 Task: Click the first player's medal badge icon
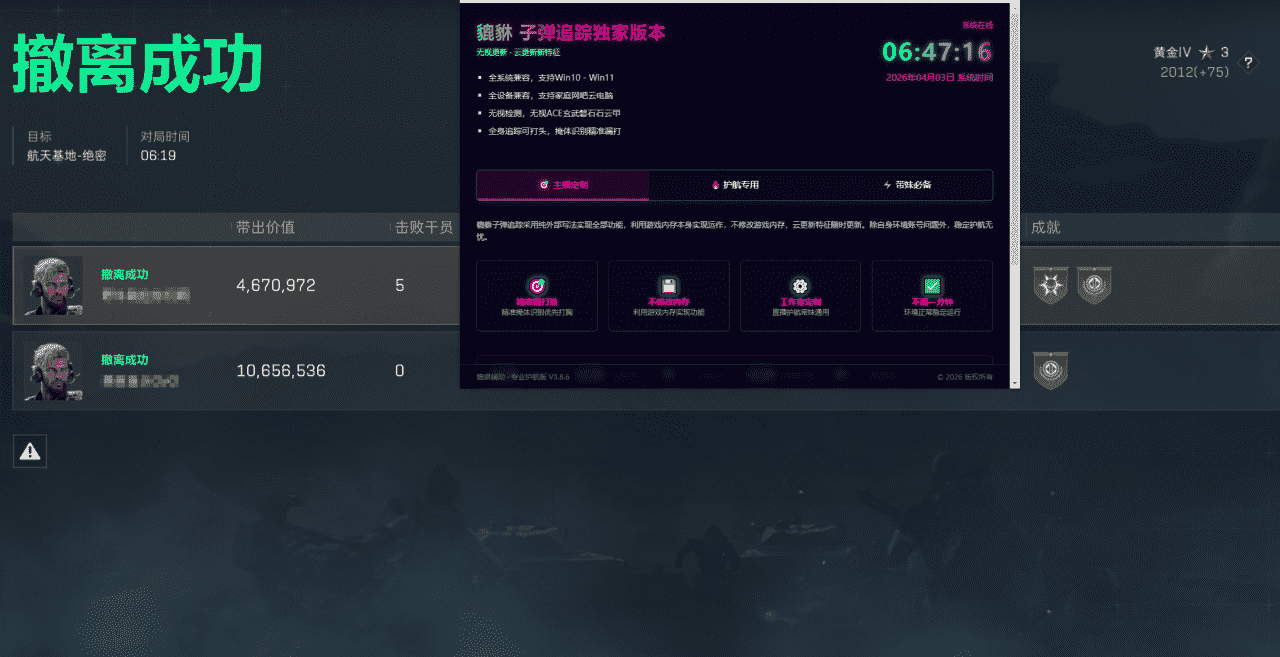1051,286
